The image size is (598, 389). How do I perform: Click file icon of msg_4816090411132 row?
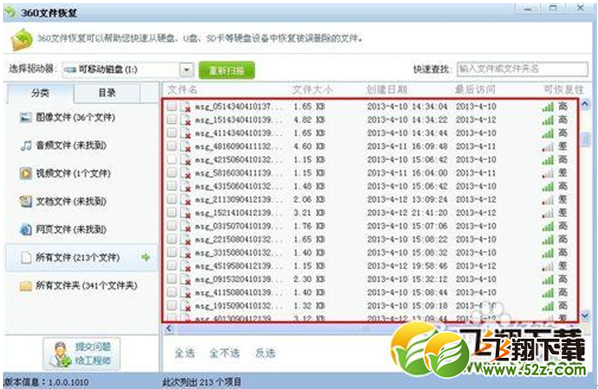(x=186, y=146)
